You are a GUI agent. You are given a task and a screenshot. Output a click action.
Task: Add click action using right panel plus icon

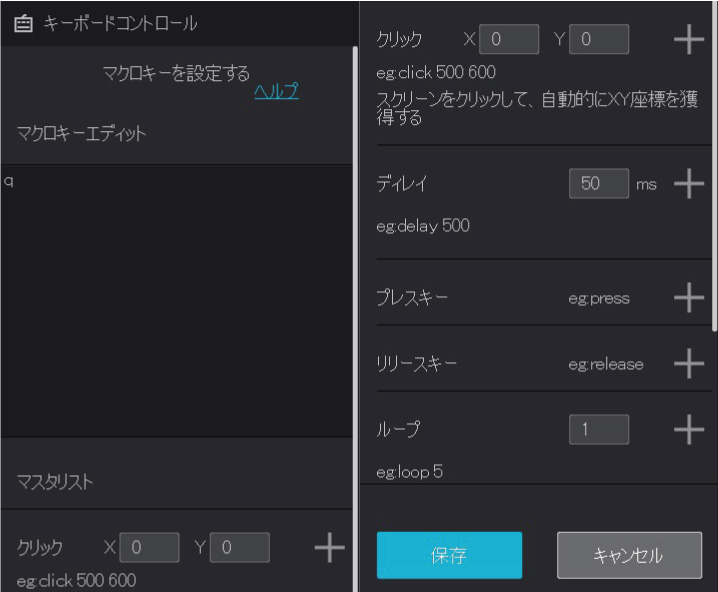[689, 40]
